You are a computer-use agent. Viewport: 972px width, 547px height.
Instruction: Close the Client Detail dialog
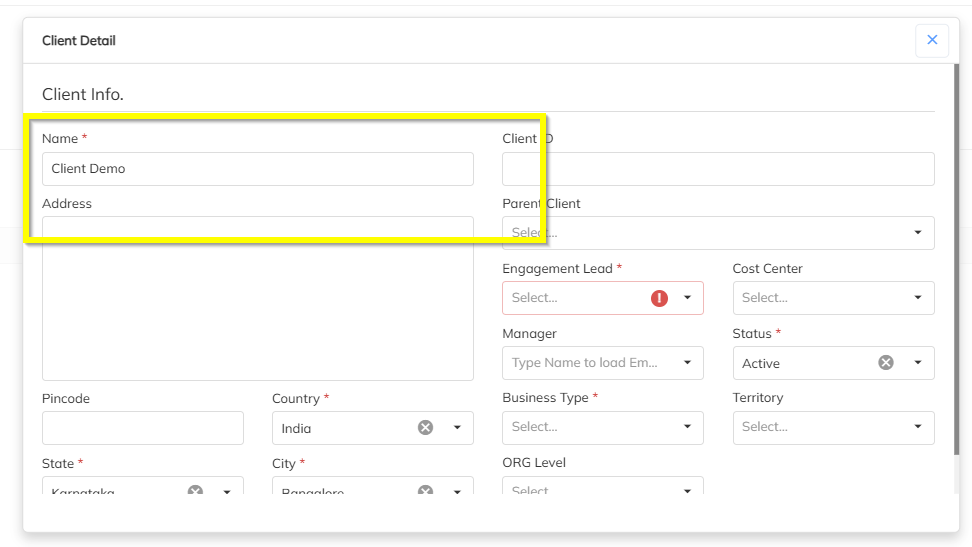click(x=931, y=40)
